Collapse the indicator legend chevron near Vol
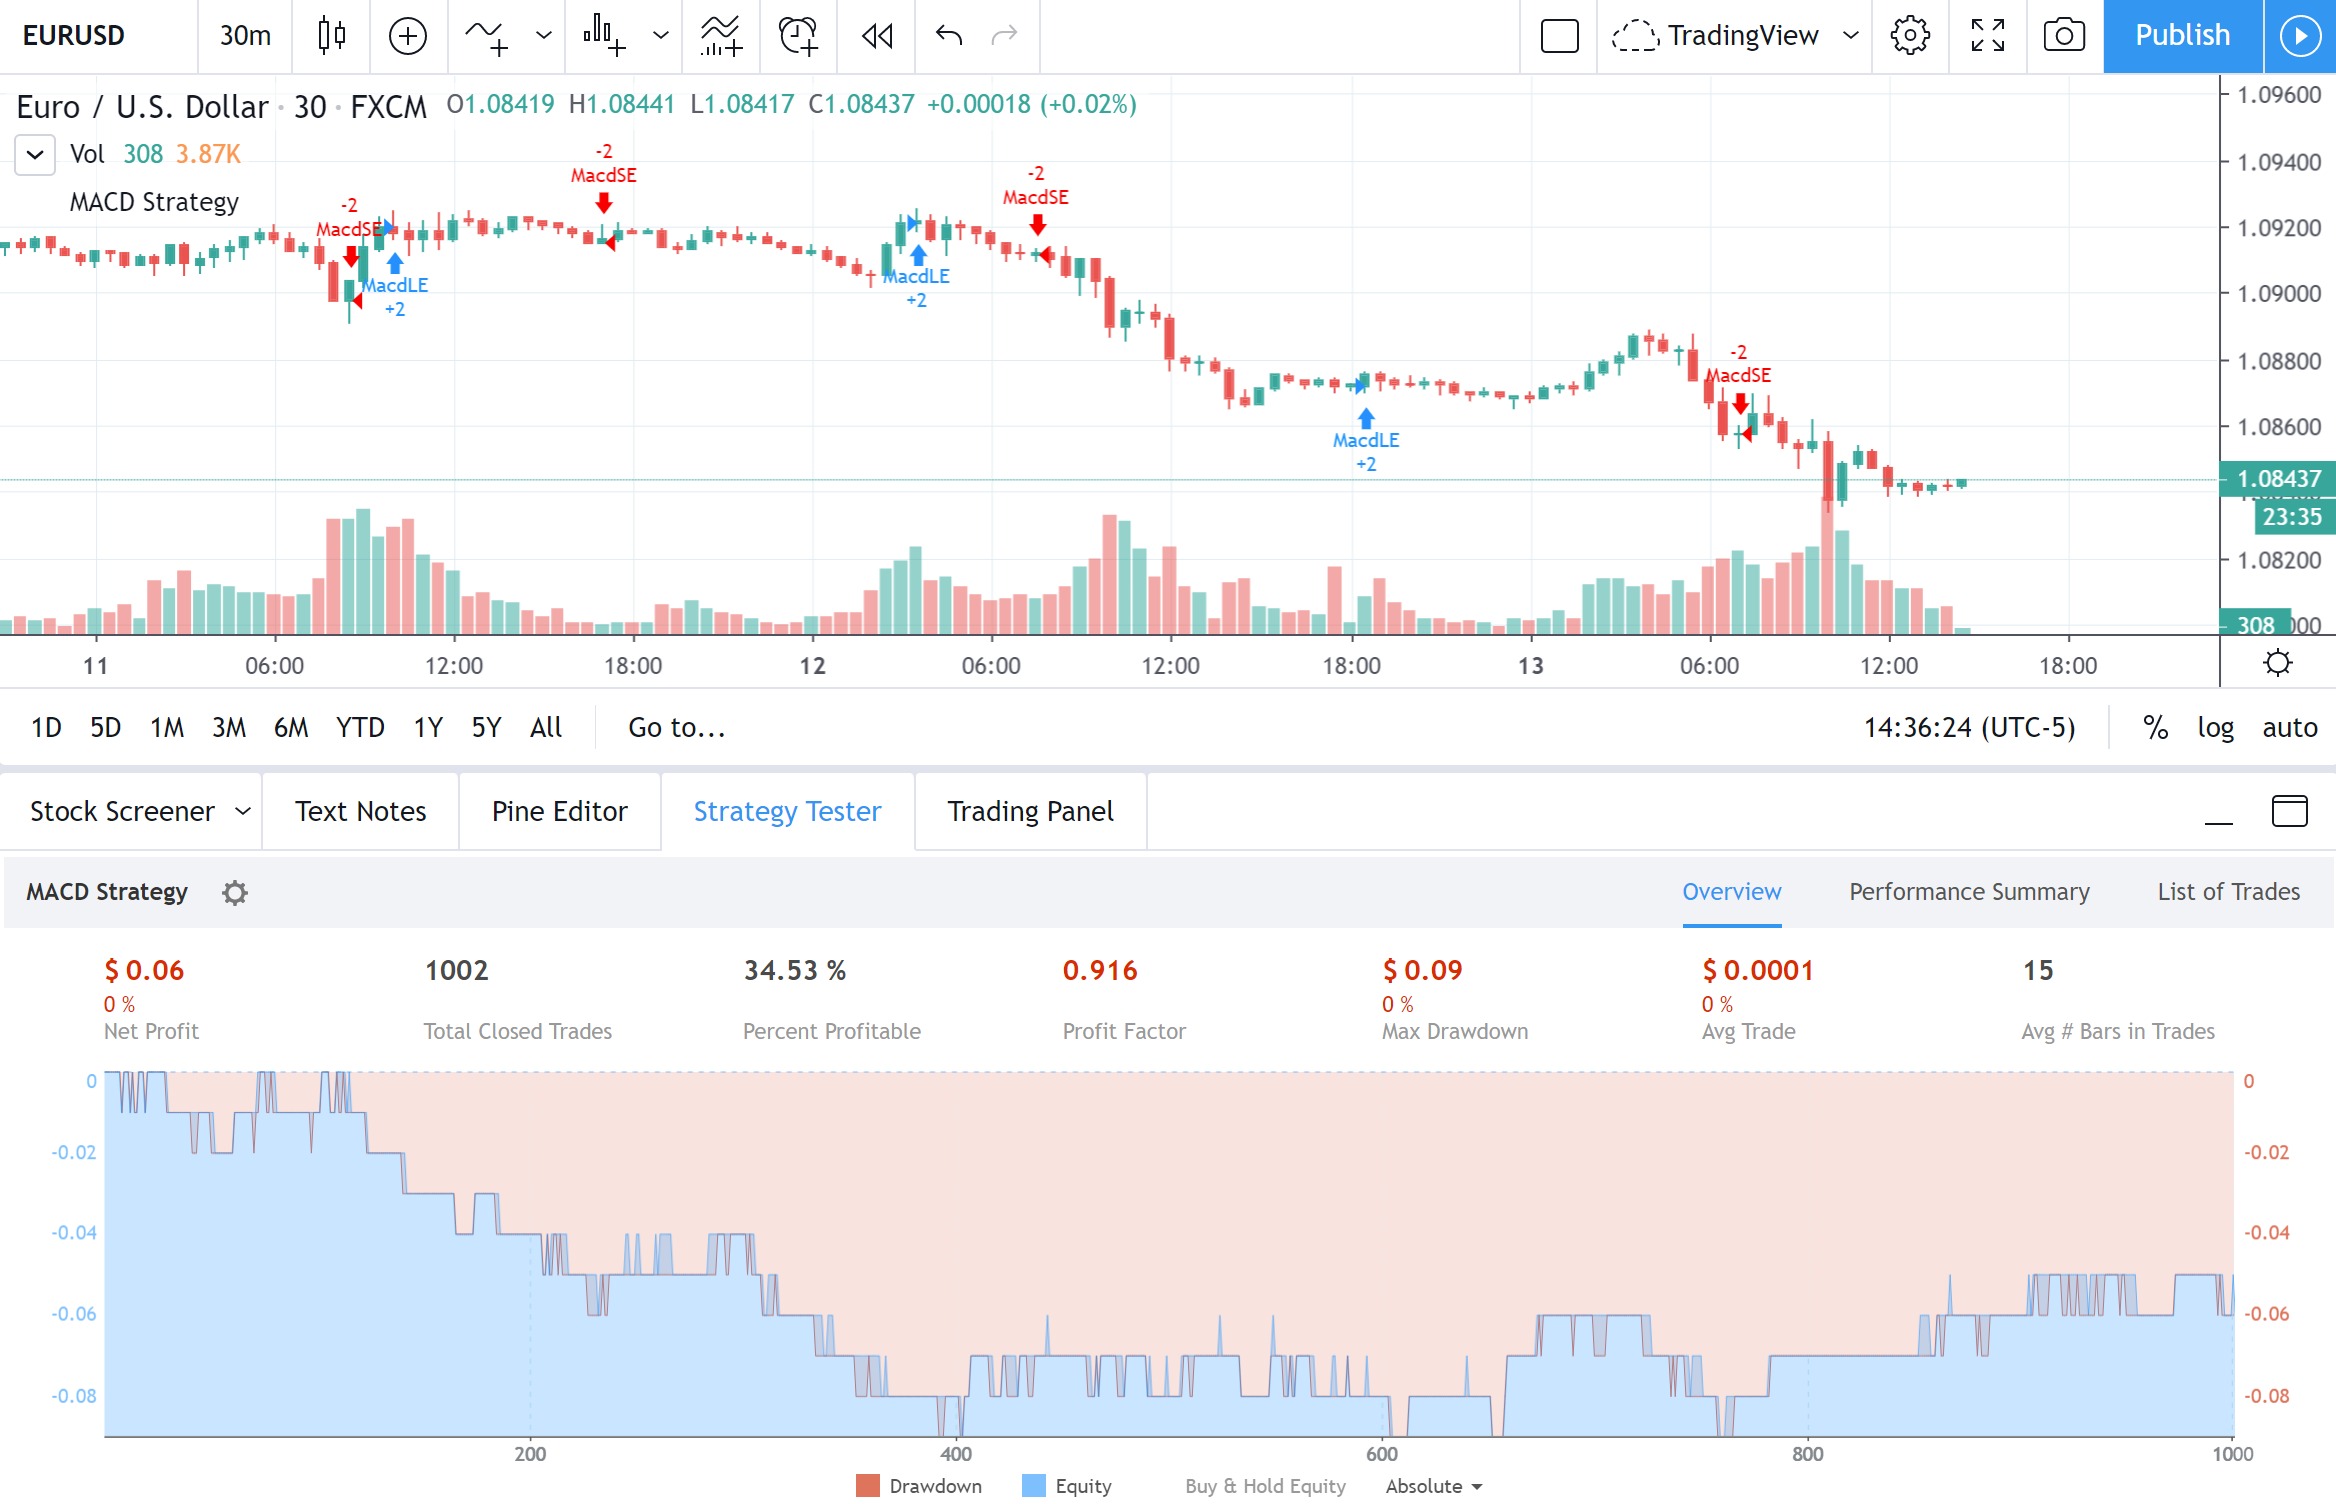Image resolution: width=2336 pixels, height=1504 pixels. click(x=35, y=155)
